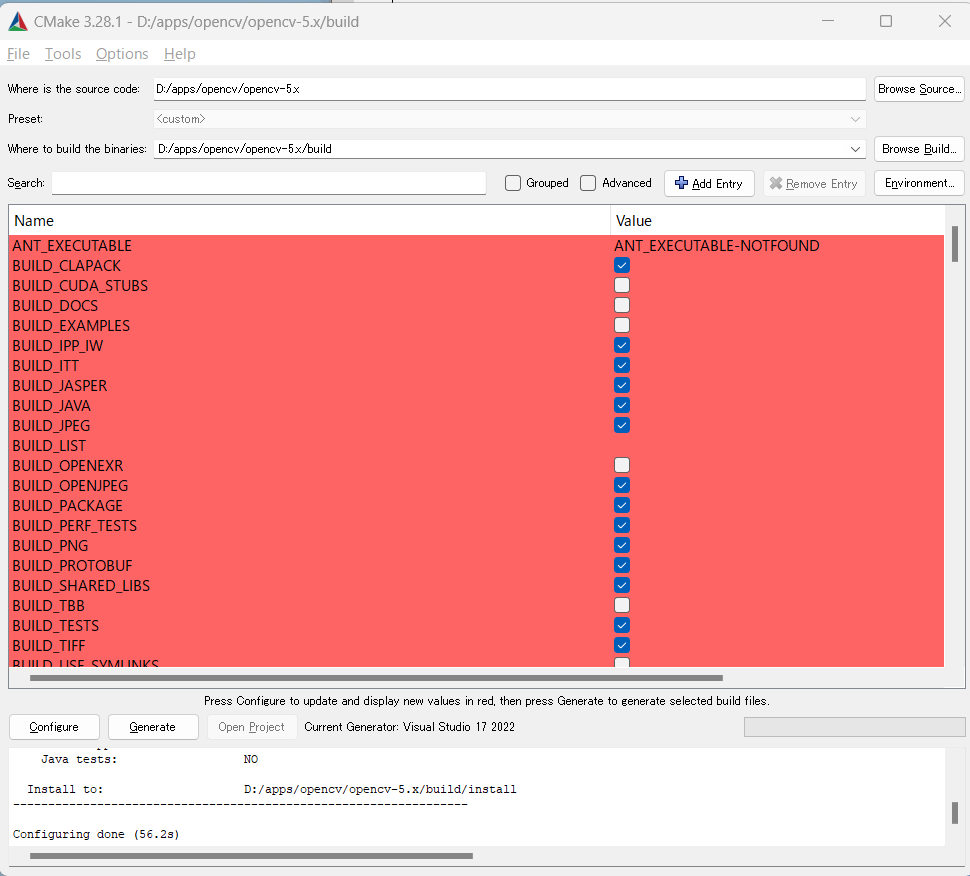Uncheck the BUILD_PACKAGE checkbox
Screen dimensions: 970x876
(x=622, y=505)
